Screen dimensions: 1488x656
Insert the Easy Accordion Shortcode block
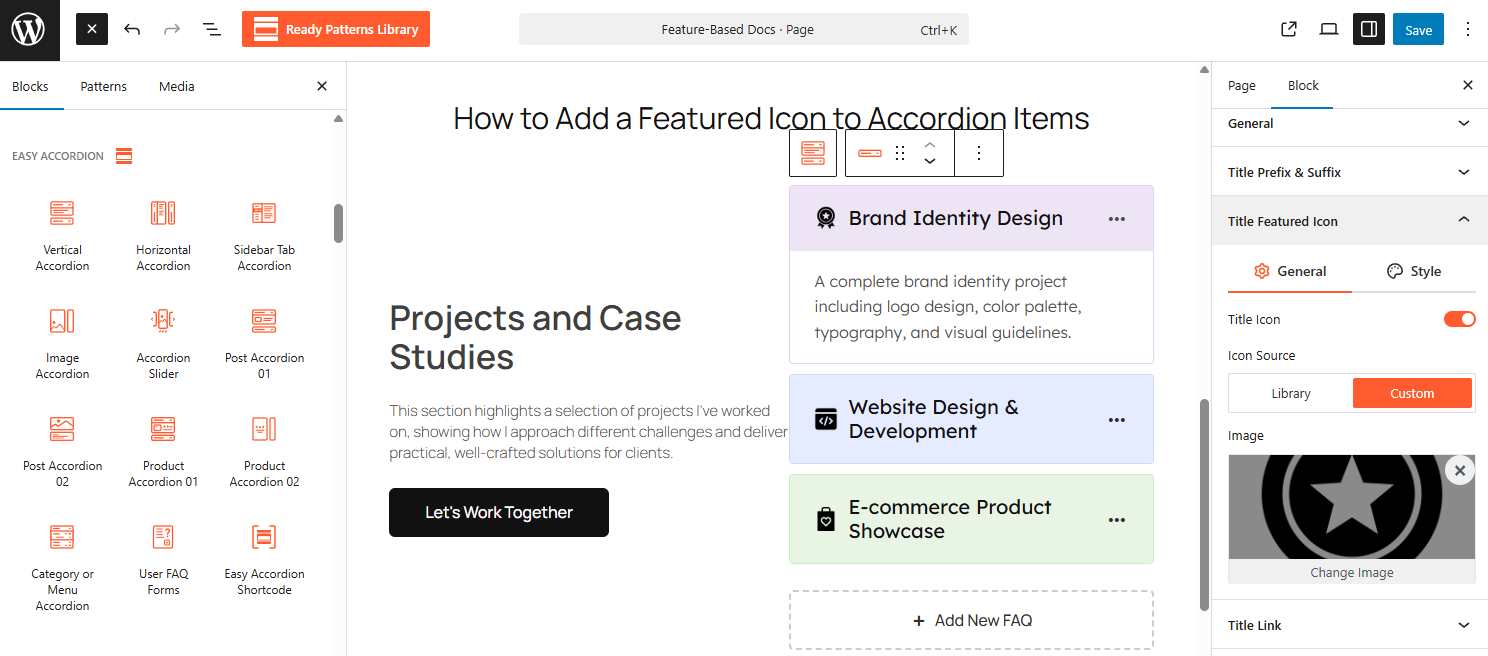[264, 559]
